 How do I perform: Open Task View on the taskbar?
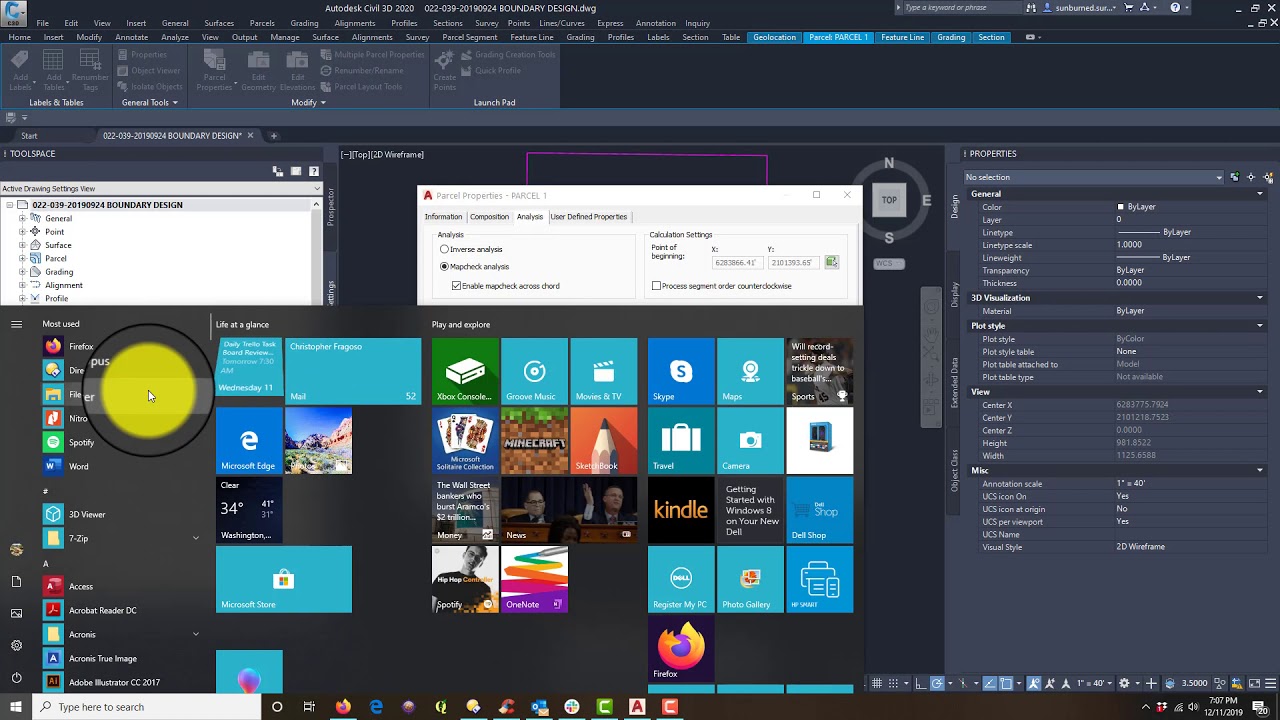[309, 707]
